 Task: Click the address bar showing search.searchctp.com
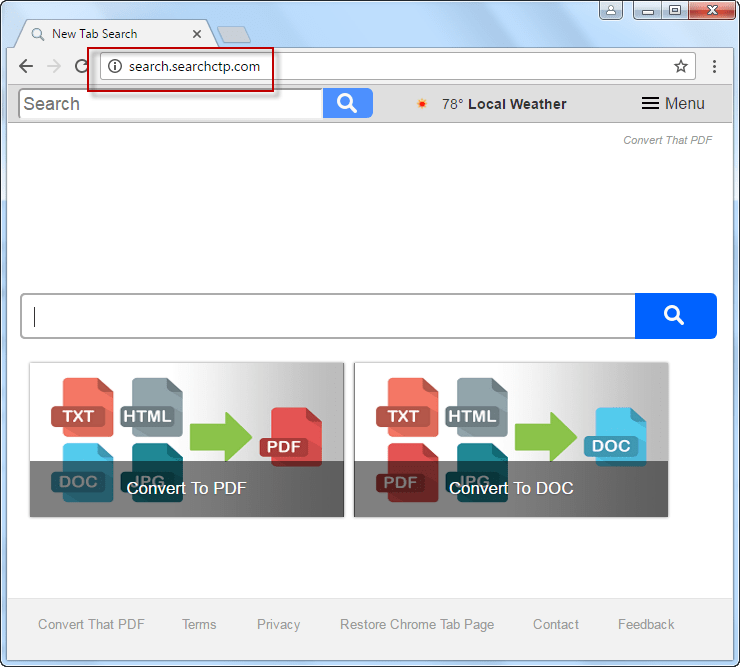point(398,66)
